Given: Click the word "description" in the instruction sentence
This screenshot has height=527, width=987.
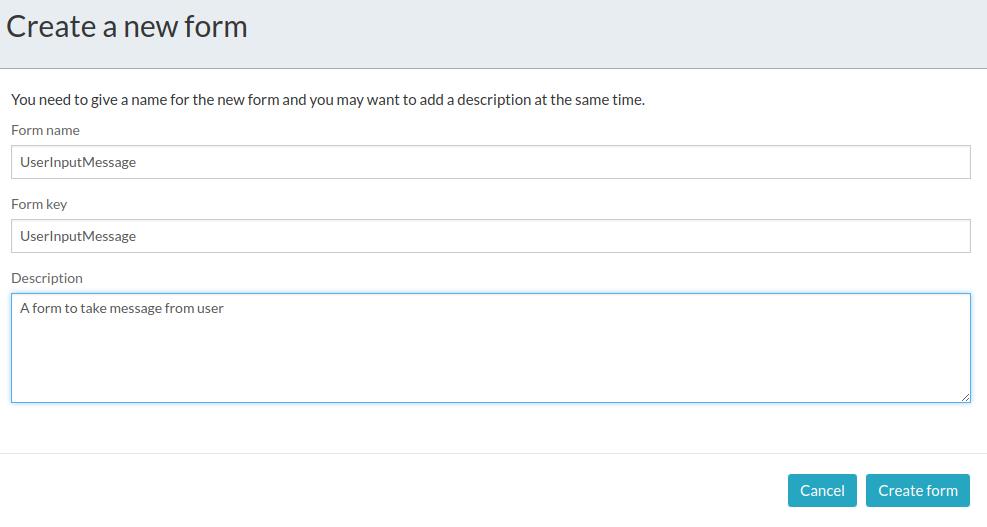Looking at the screenshot, I should pyautogui.click(x=460, y=100).
